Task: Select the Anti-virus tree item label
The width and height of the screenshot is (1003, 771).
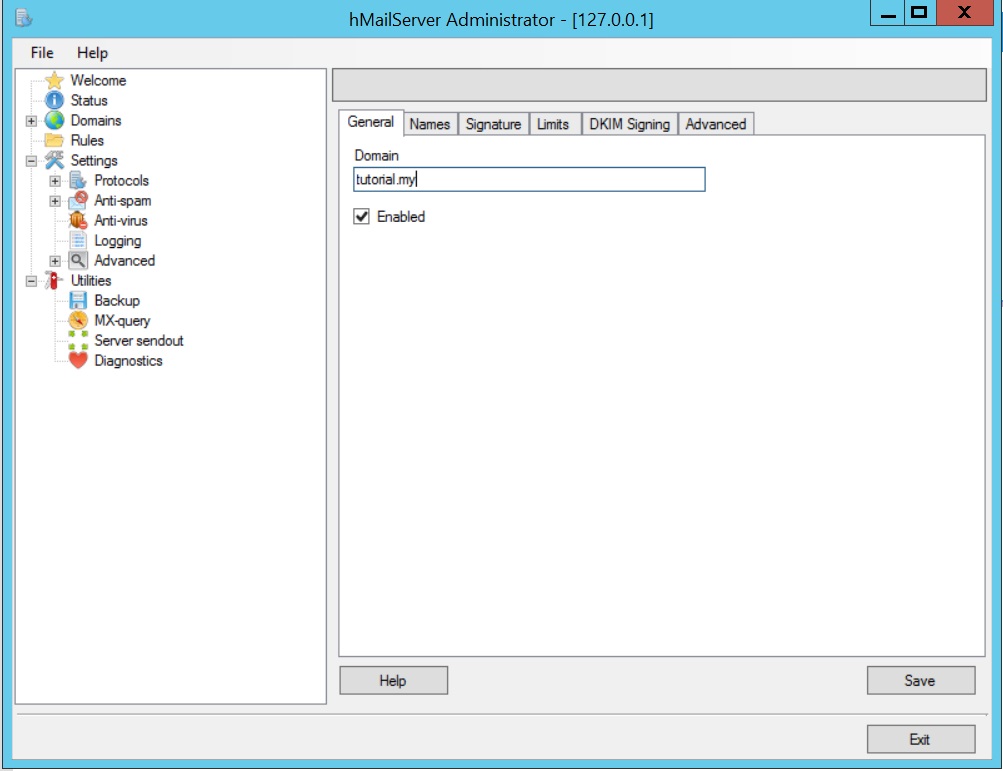Action: pos(121,221)
